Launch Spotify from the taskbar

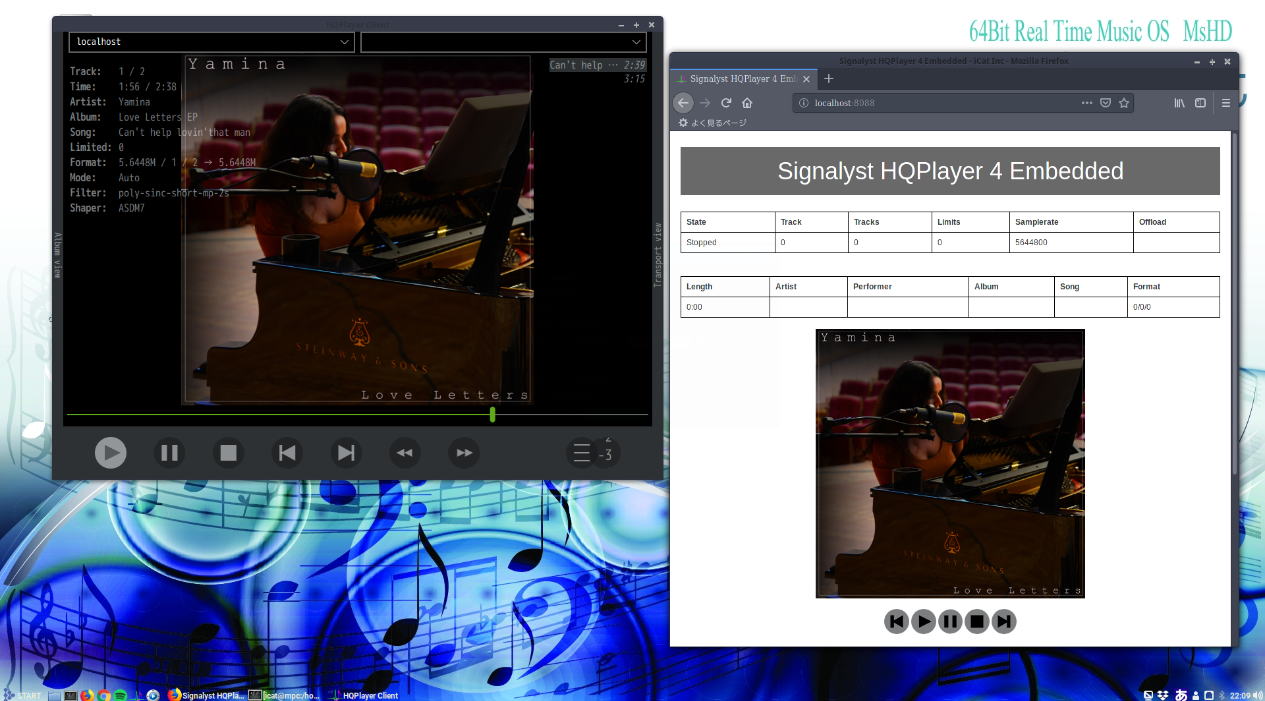coord(120,695)
